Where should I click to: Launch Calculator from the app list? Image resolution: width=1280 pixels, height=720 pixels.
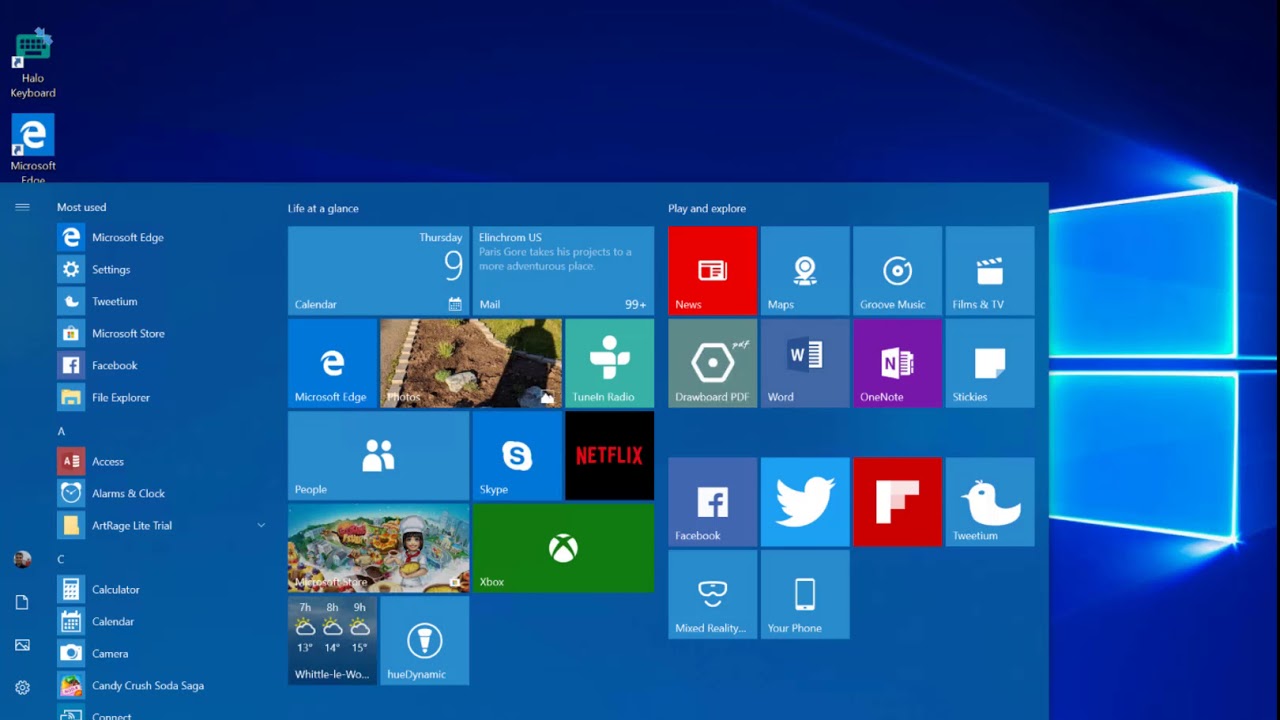[x=162, y=589]
